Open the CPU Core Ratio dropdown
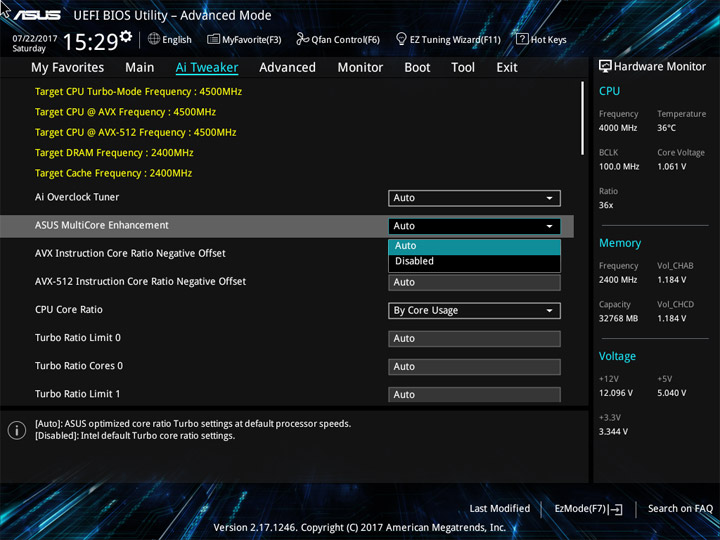720x540 pixels. pyautogui.click(x=474, y=310)
